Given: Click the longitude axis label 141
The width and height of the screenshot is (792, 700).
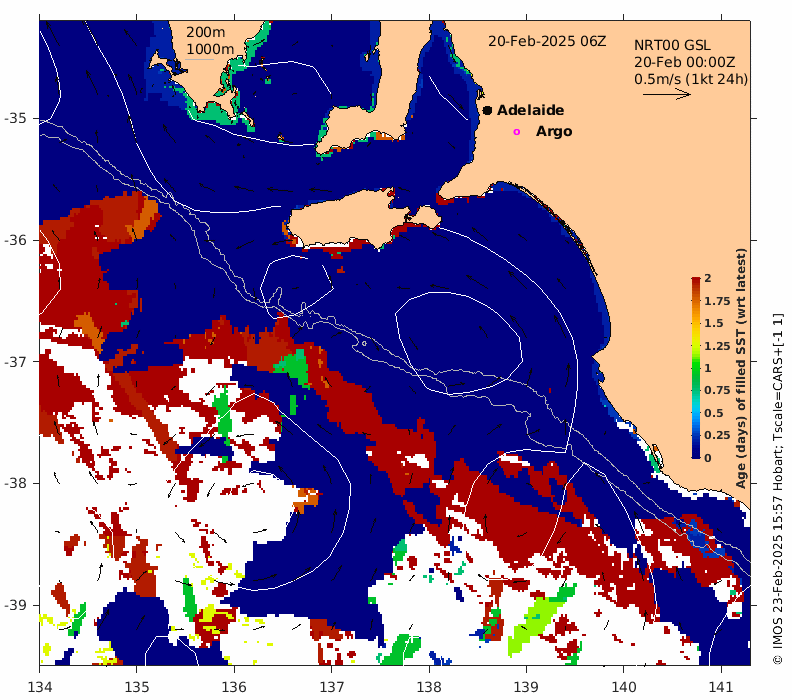Looking at the screenshot, I should click(x=721, y=687).
